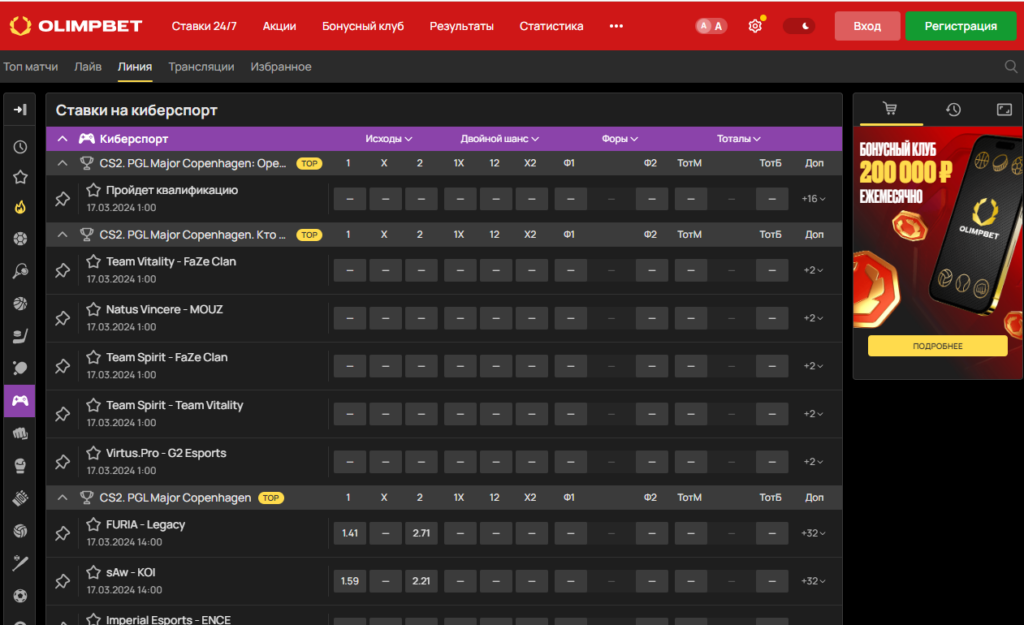
Task: Open the star favorites icon in sidebar
Action: click(20, 177)
